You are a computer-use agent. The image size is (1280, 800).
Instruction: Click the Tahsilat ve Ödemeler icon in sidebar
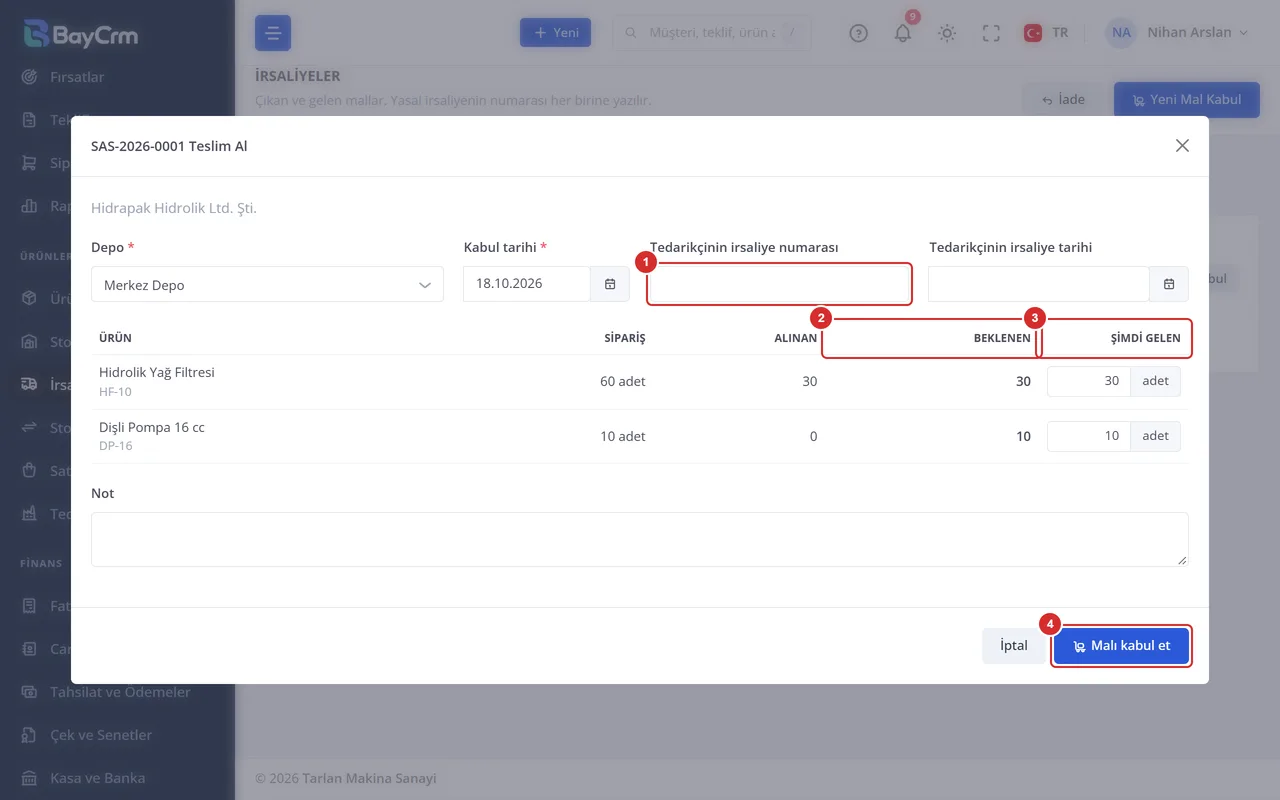pyautogui.click(x=30, y=692)
